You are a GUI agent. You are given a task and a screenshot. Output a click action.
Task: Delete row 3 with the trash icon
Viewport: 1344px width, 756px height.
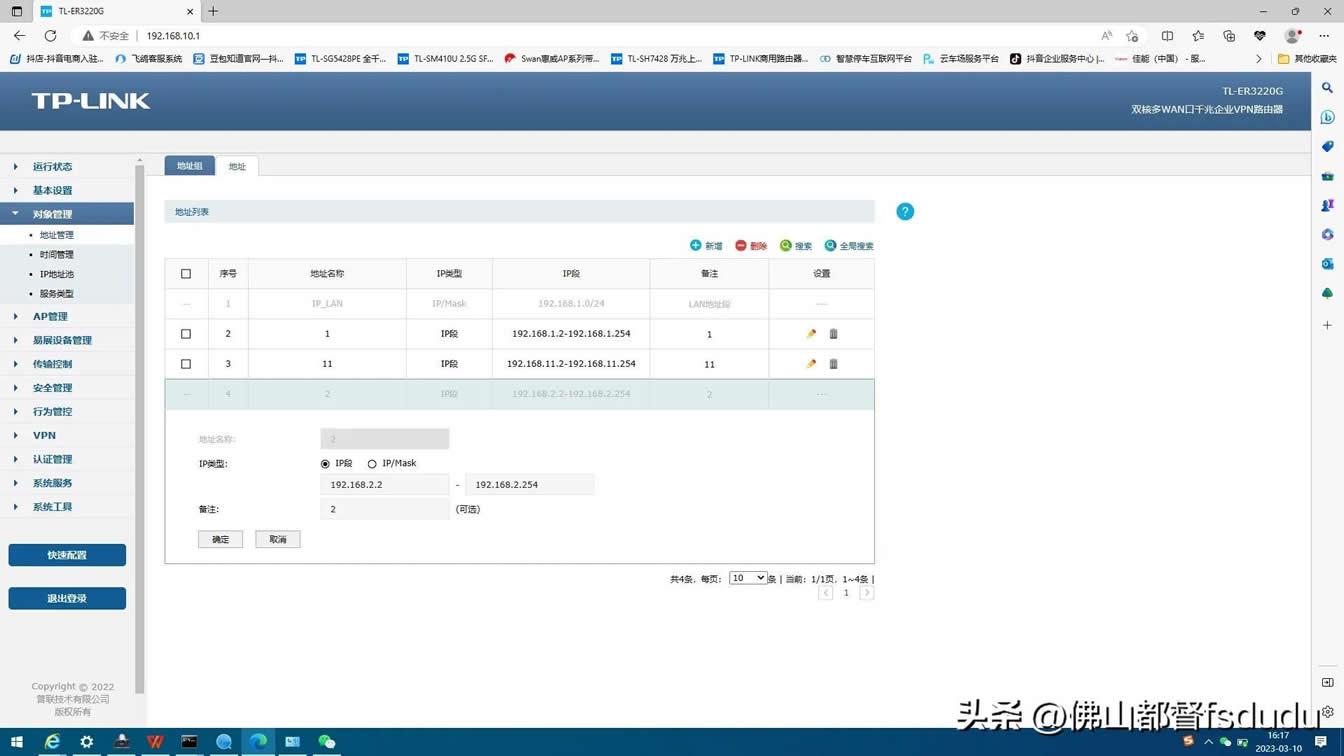coord(833,364)
